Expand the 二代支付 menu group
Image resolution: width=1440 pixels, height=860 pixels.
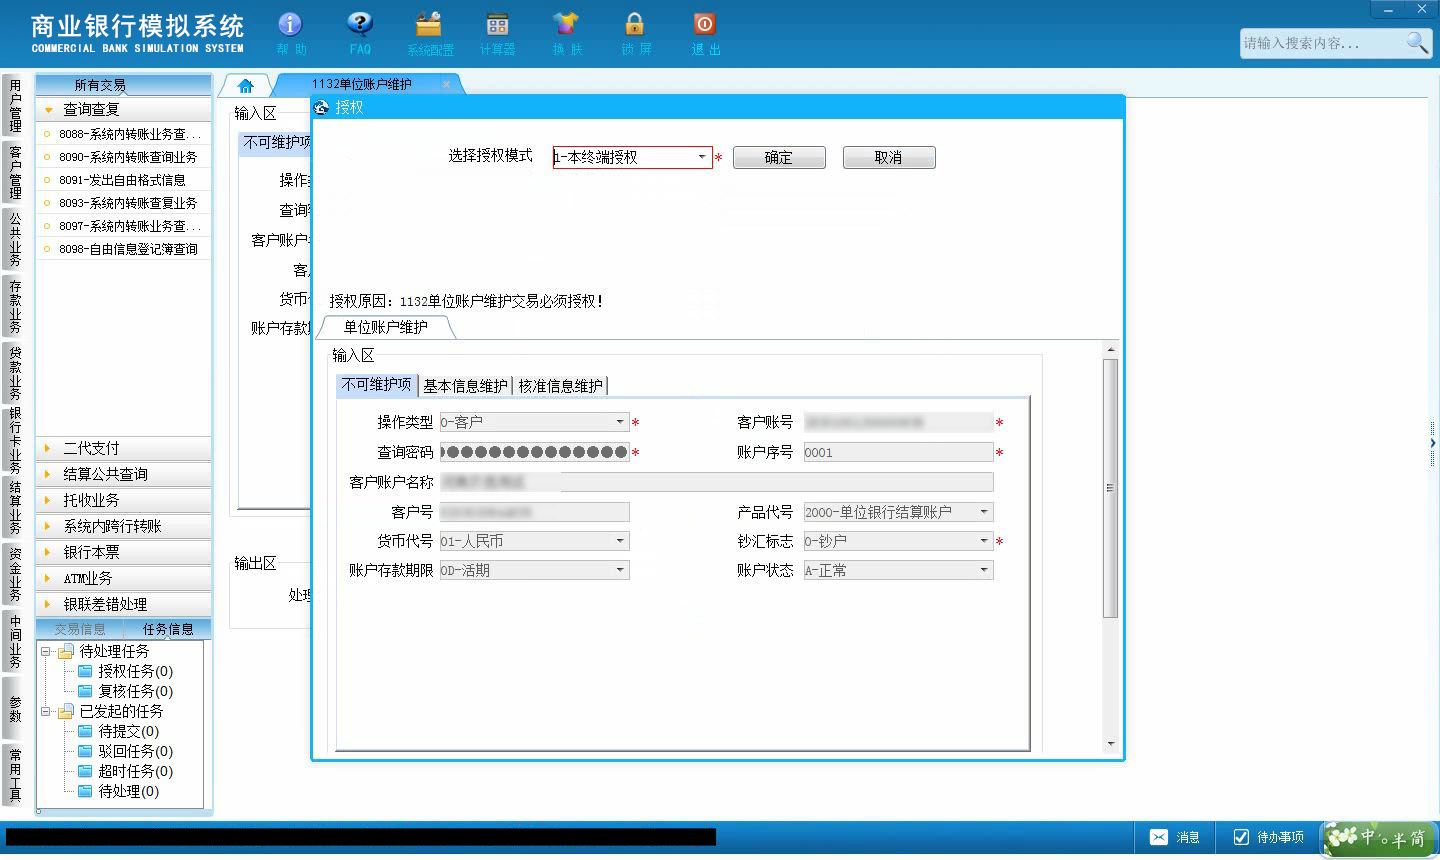click(124, 448)
